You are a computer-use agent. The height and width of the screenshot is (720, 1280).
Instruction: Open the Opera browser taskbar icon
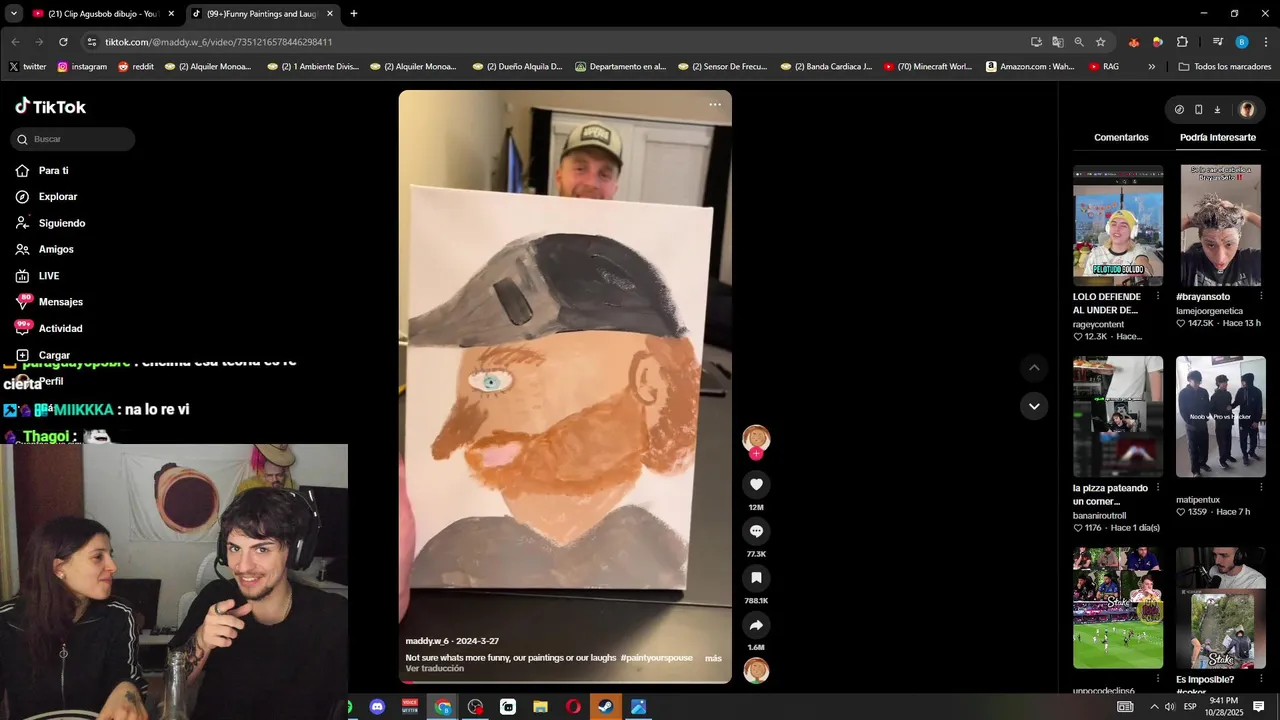point(573,707)
